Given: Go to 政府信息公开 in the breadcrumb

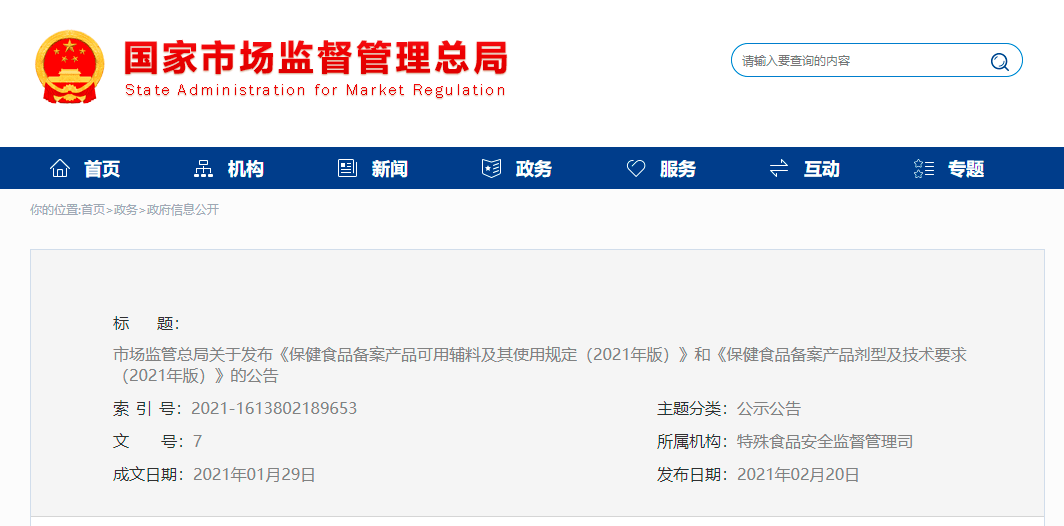Looking at the screenshot, I should (x=183, y=210).
